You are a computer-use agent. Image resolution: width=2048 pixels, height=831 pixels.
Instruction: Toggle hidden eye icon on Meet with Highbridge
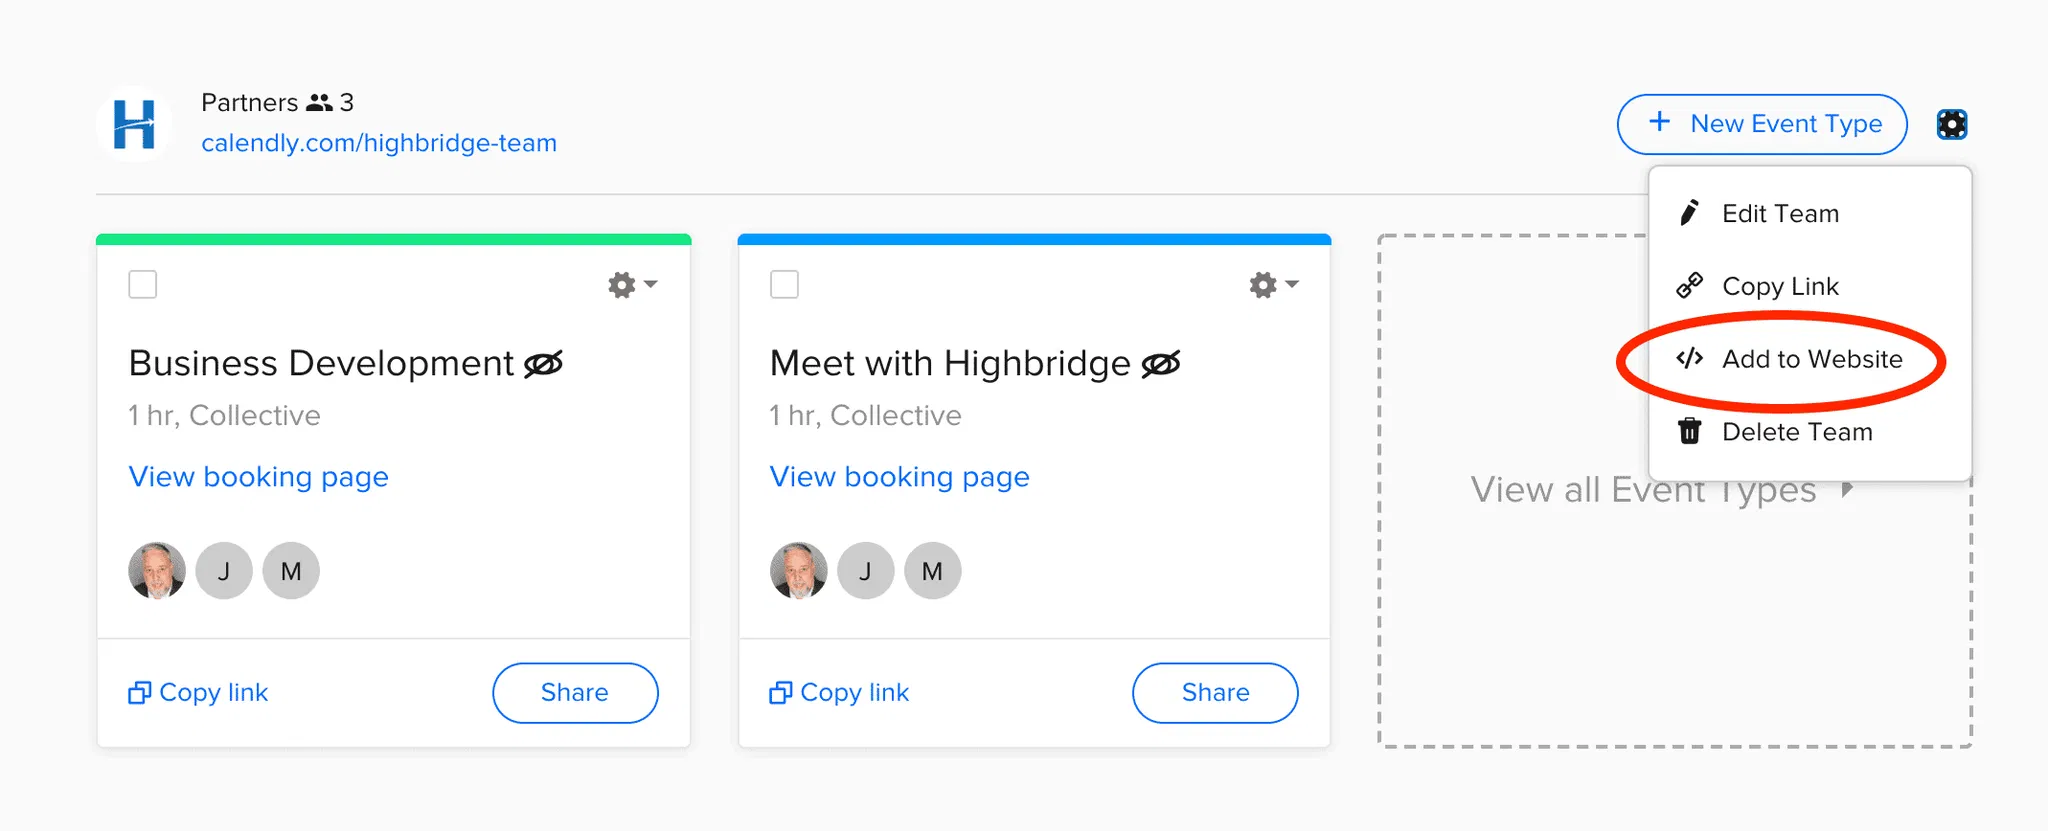(x=1161, y=364)
